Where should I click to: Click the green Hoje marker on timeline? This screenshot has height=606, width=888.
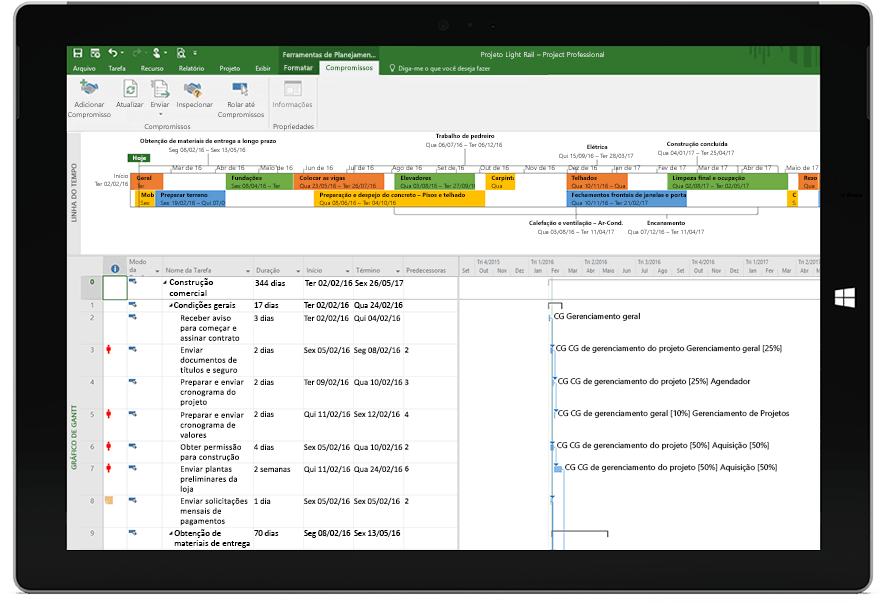[x=140, y=158]
